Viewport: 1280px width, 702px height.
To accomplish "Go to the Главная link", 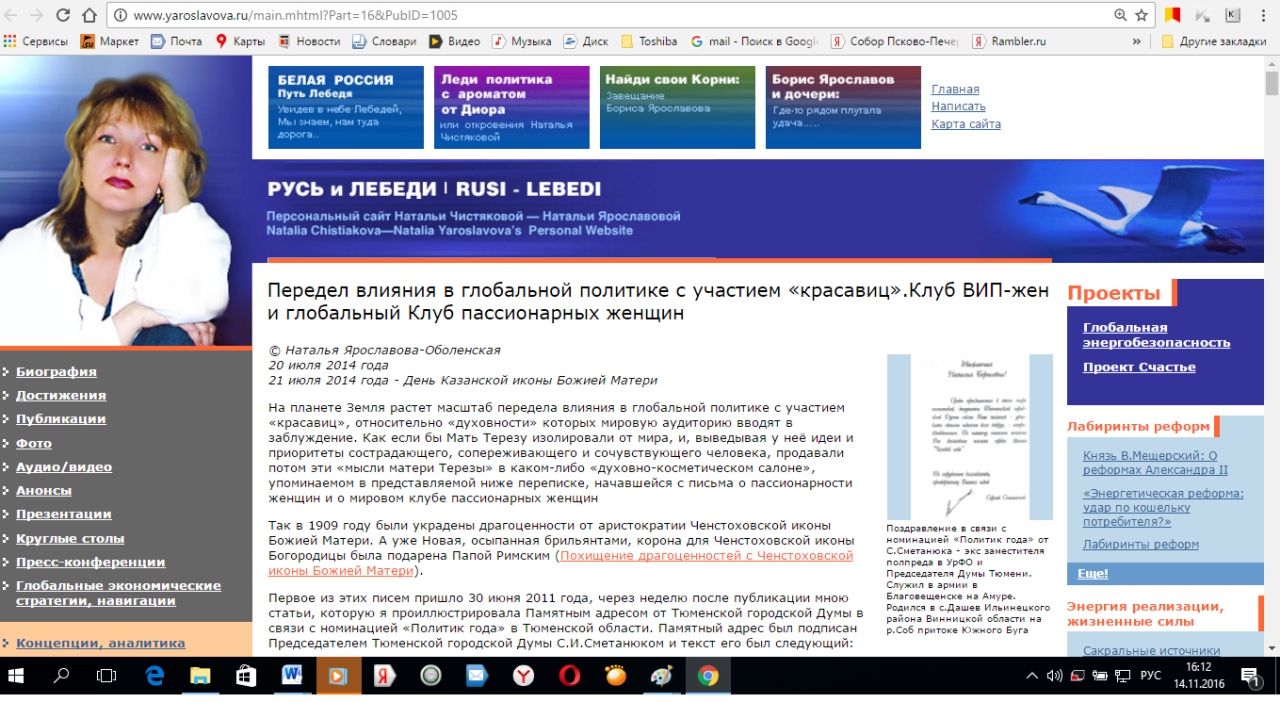I will click(x=955, y=89).
